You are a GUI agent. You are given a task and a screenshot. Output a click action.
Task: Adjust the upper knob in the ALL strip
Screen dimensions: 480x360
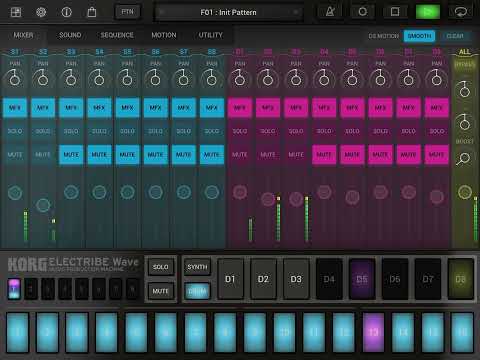click(464, 89)
